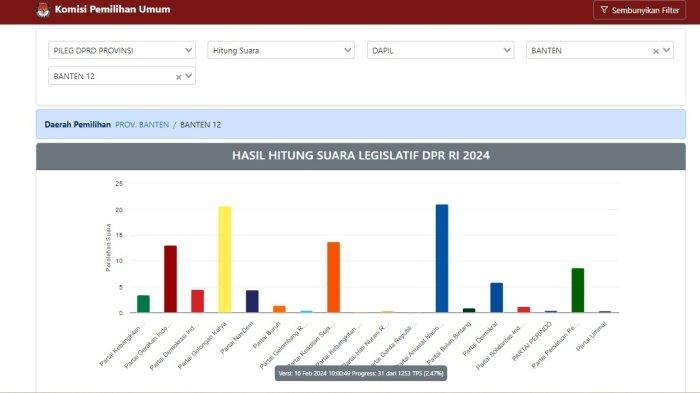Viewport: 700px width, 393px height.
Task: Click the chart title HASIL HITUNG SUARA
Action: (x=361, y=155)
